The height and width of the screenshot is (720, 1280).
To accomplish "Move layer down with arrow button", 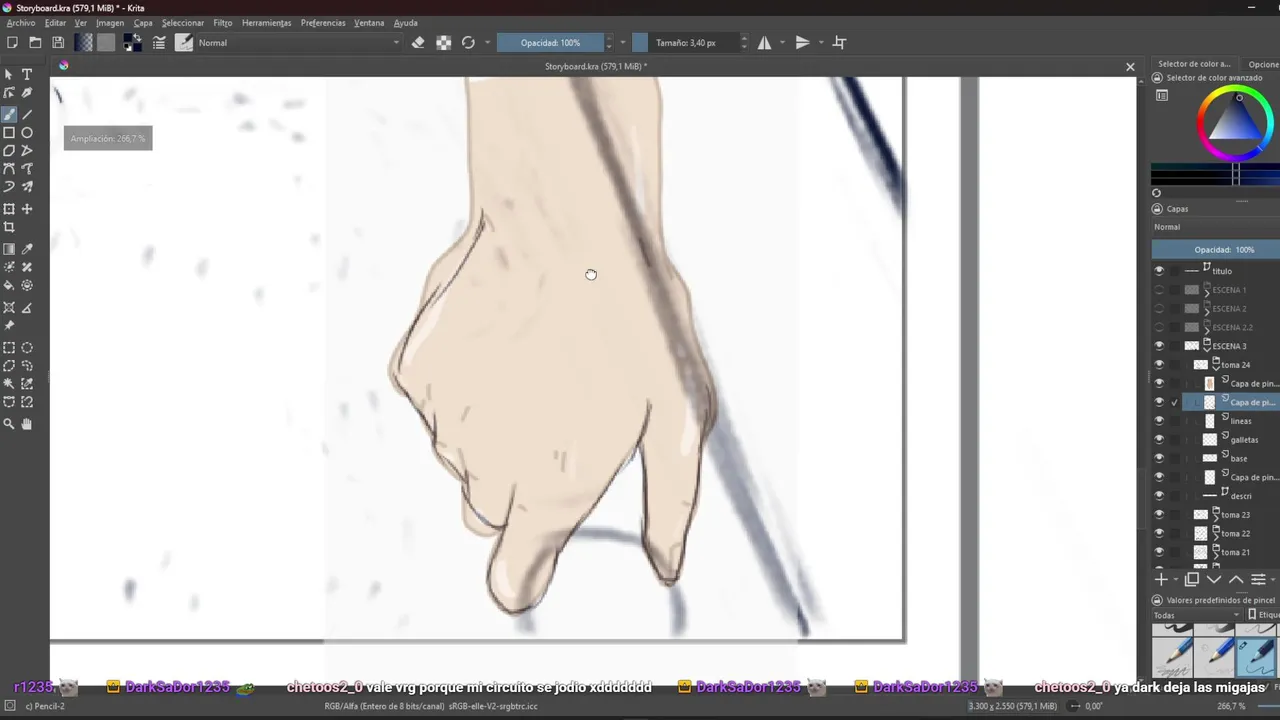I will (x=1214, y=580).
